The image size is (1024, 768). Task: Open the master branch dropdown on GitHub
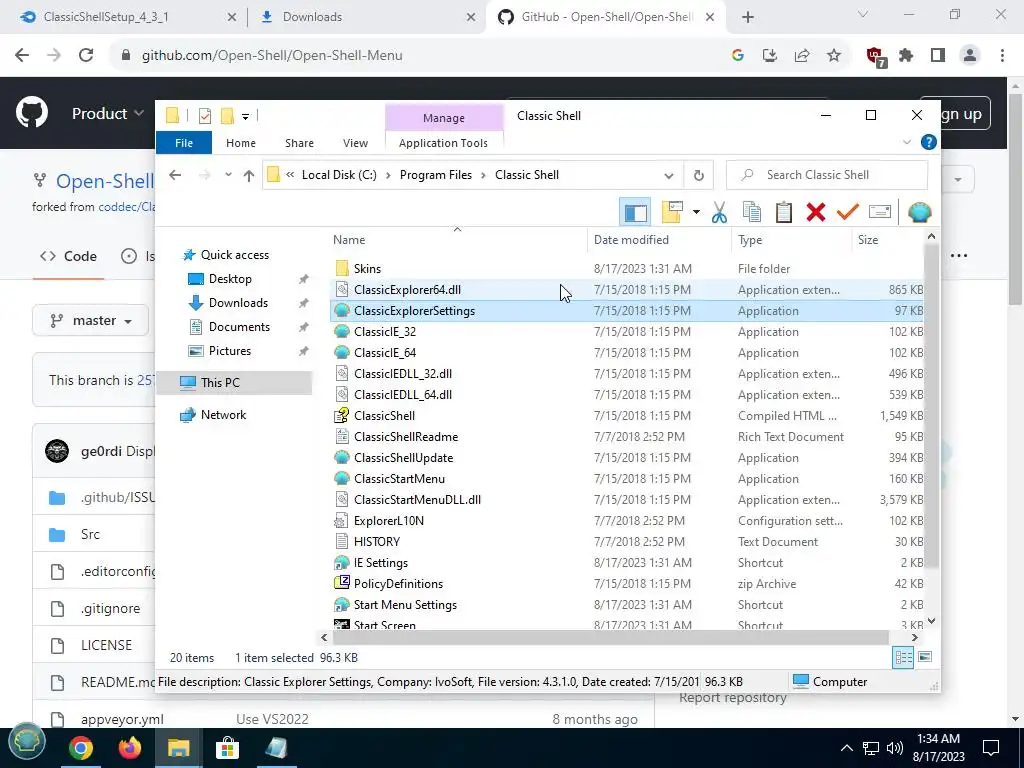tap(91, 321)
